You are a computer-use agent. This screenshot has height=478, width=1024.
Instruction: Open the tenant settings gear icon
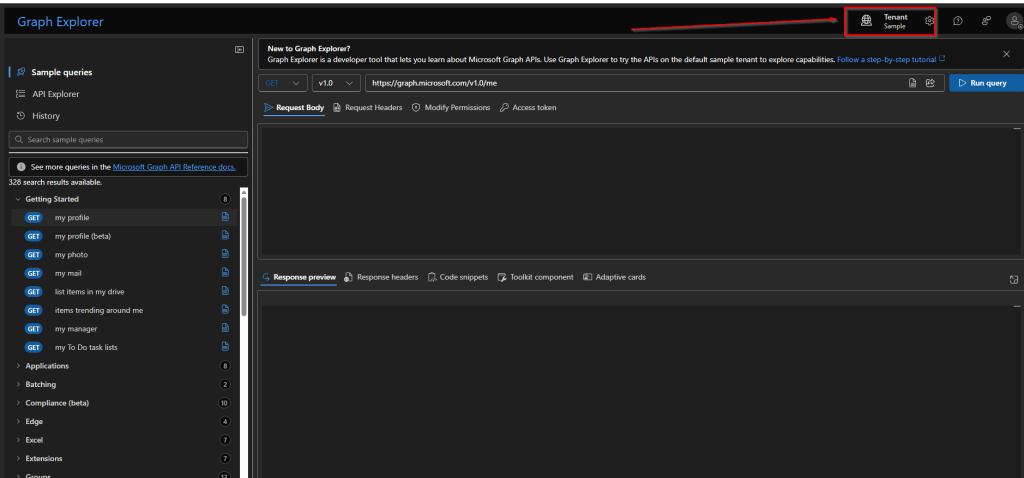929,21
